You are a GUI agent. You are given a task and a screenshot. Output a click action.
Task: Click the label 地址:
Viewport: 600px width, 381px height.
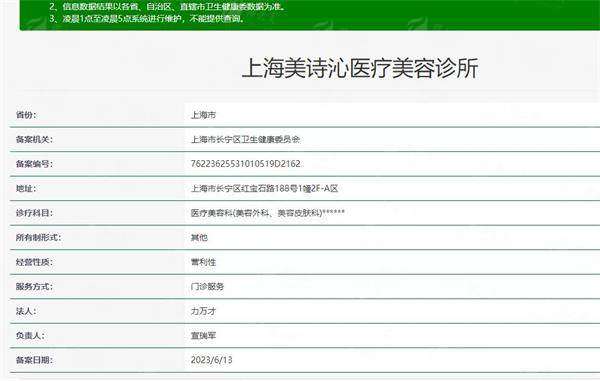(26, 189)
